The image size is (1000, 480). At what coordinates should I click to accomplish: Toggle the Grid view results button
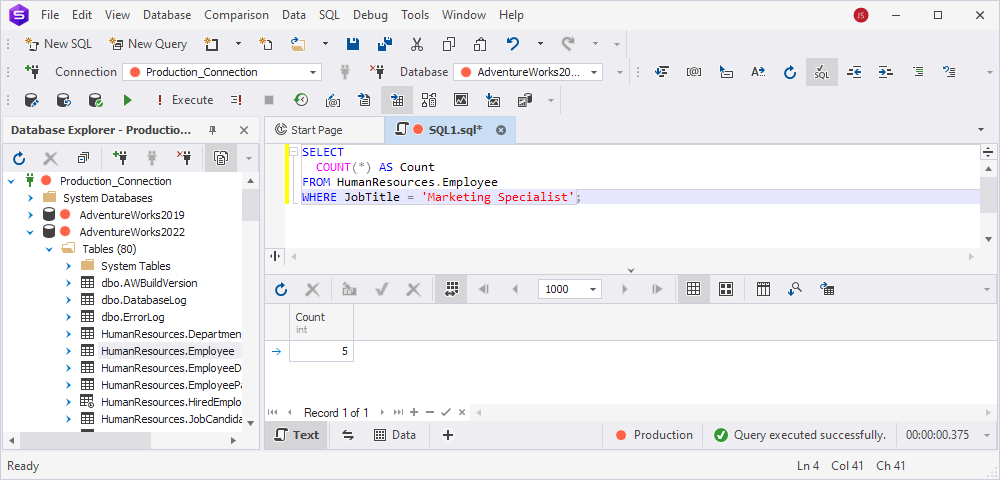[x=693, y=289]
